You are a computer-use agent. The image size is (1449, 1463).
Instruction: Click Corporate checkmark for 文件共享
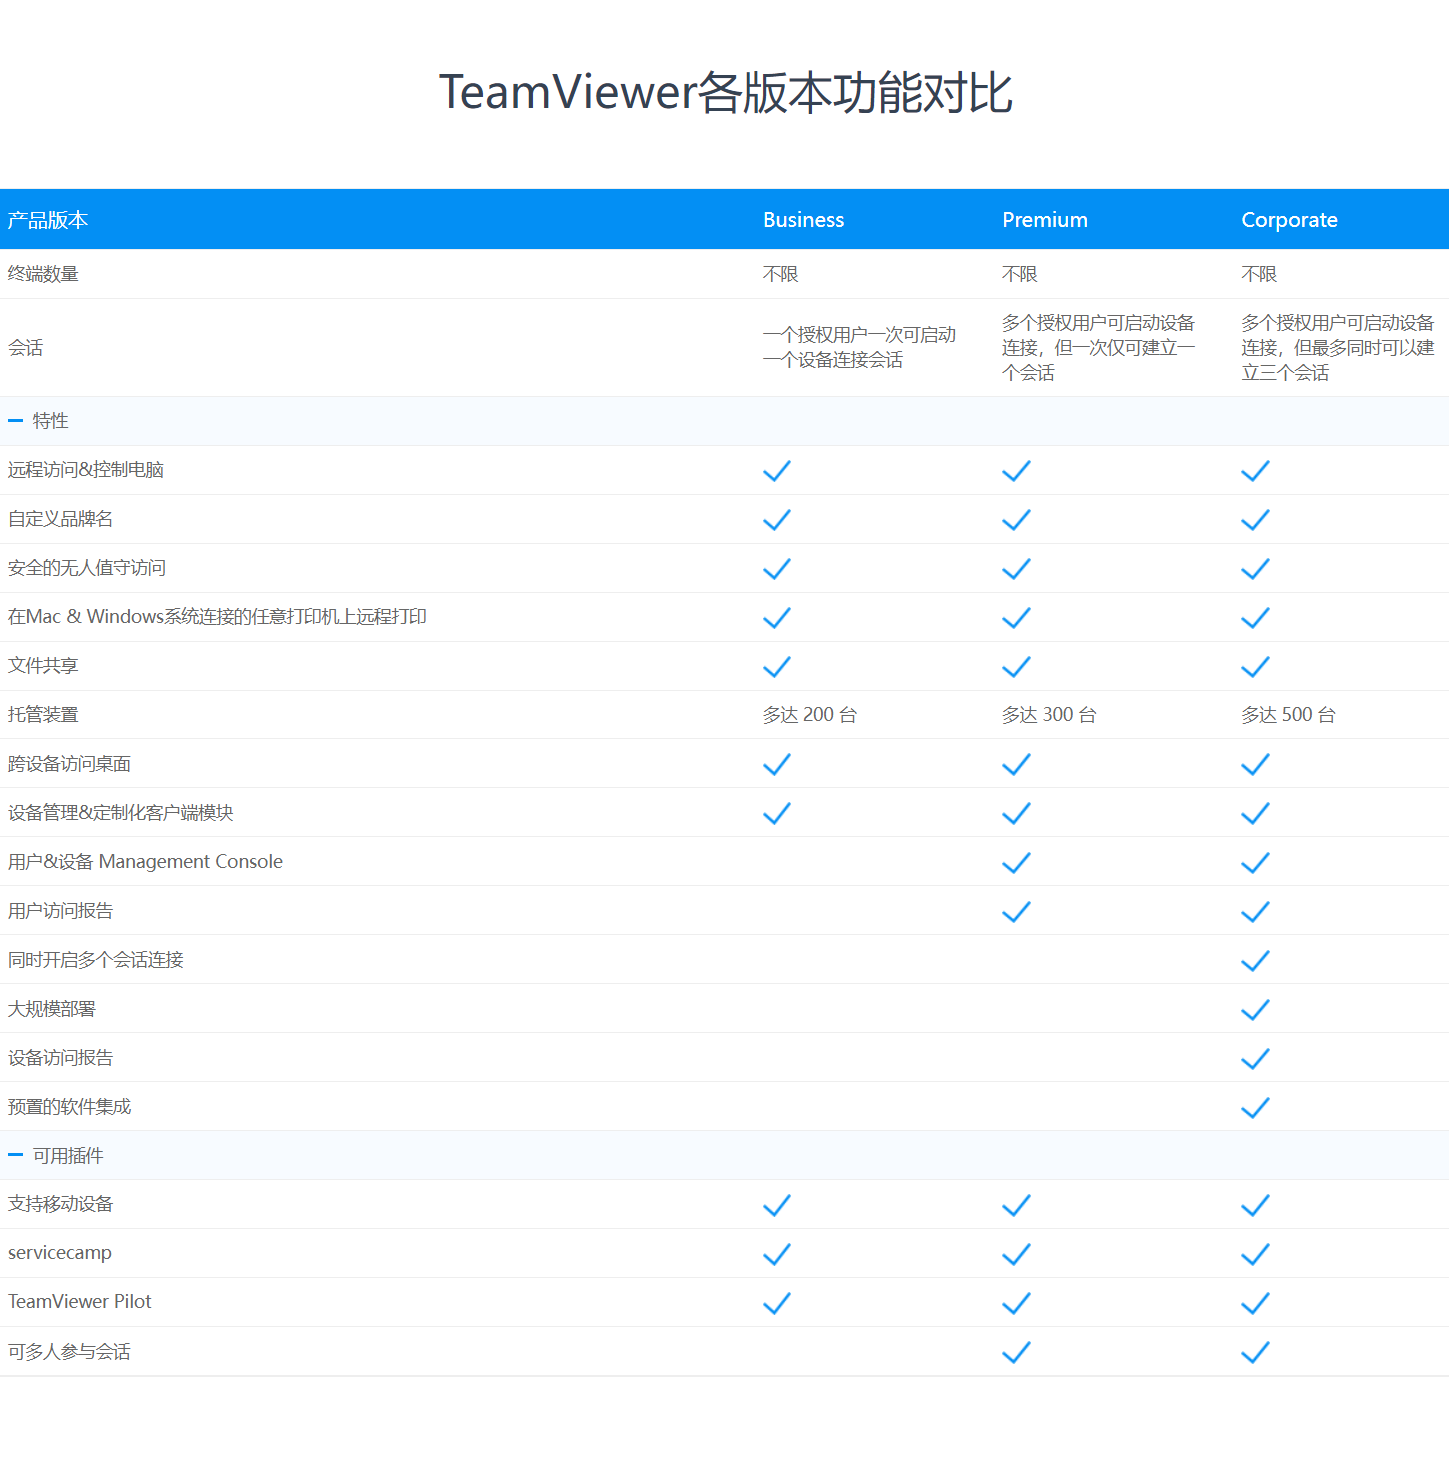[x=1255, y=666]
